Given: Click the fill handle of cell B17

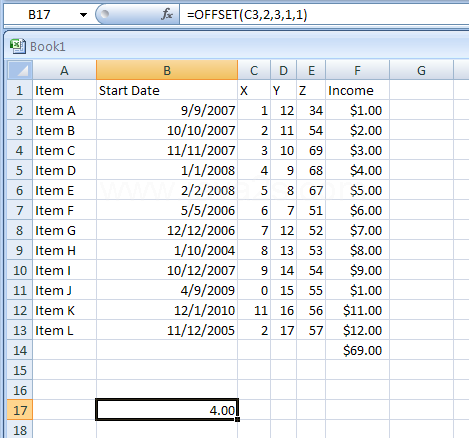Looking at the screenshot, I should tap(237, 419).
